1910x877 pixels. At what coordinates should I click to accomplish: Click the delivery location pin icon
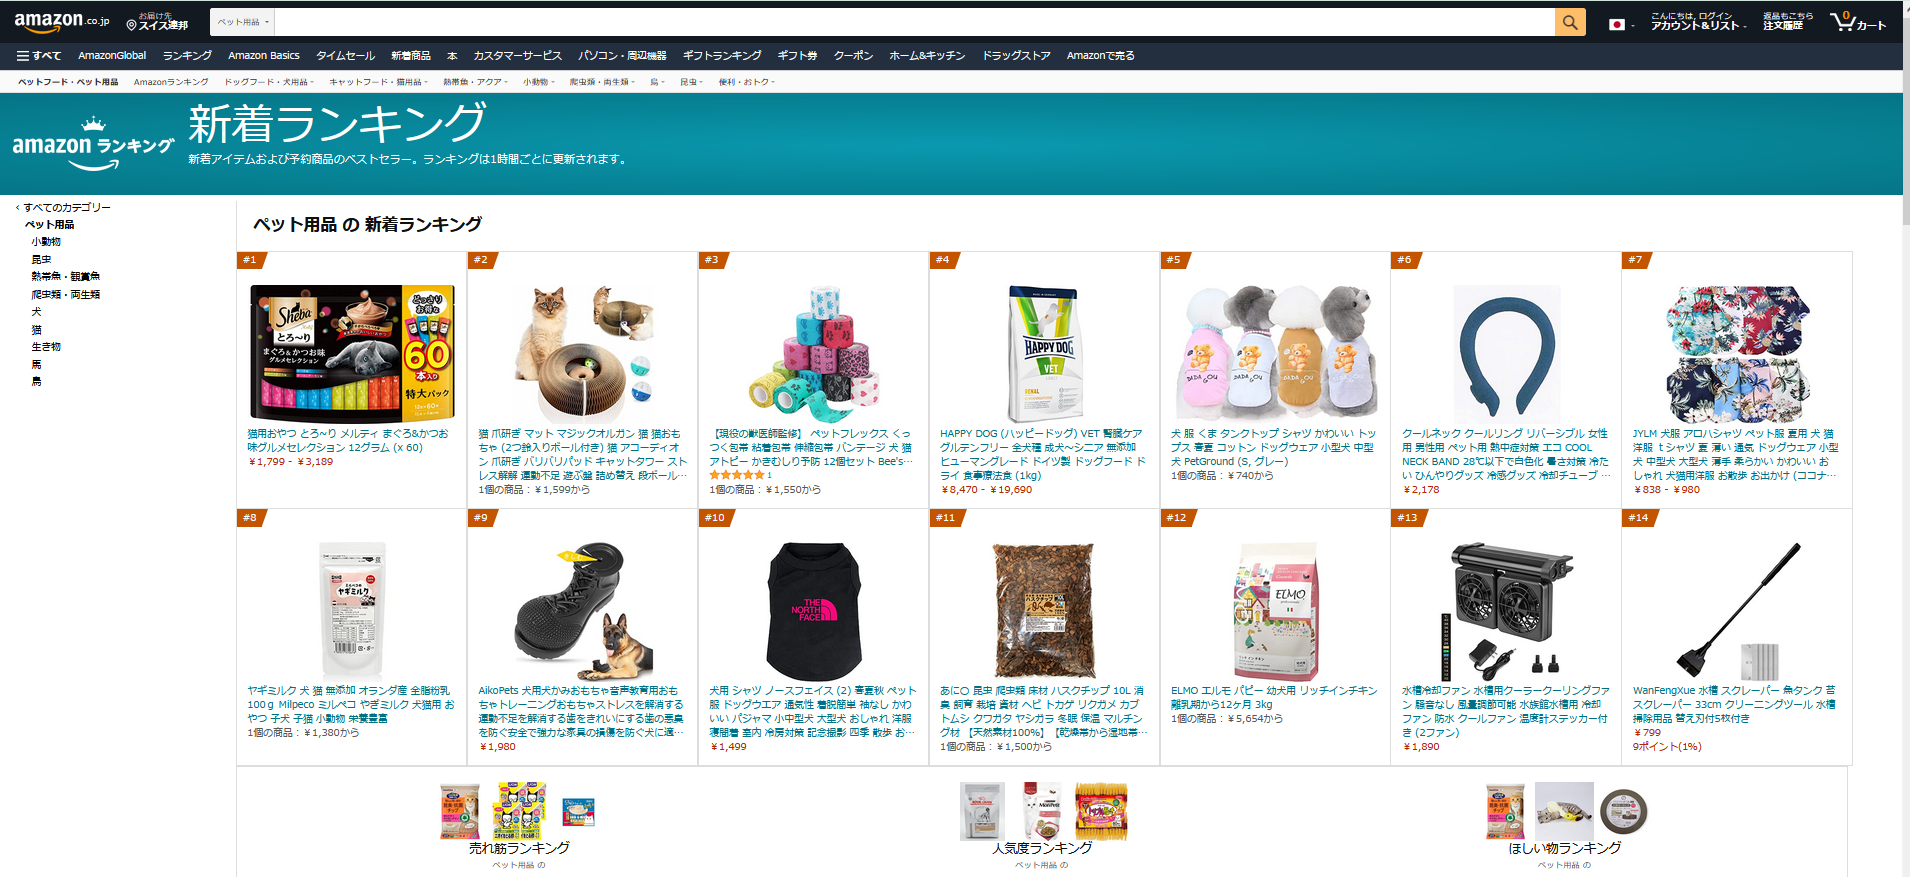click(x=132, y=24)
